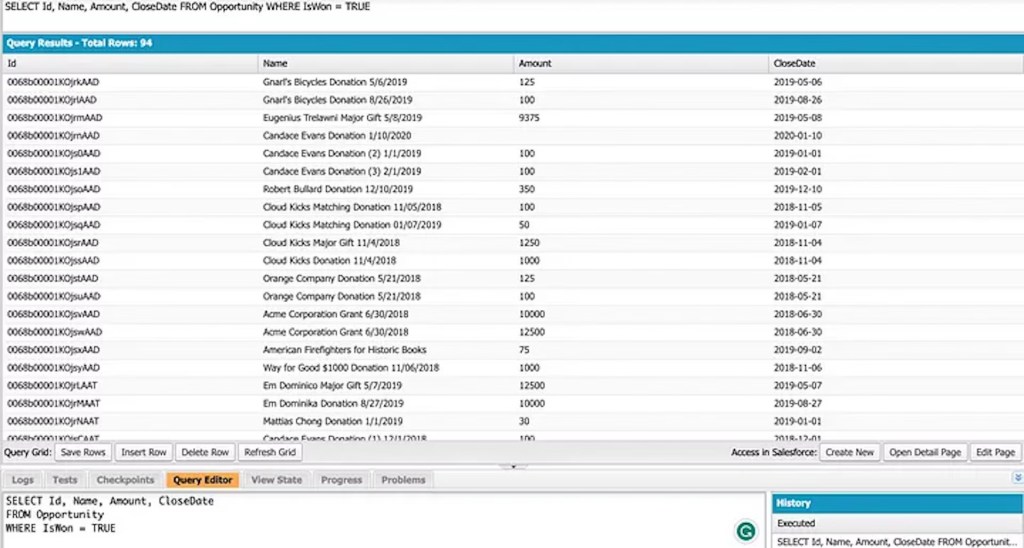
Task: Sort results by the Amount column header
Action: pyautogui.click(x=535, y=63)
